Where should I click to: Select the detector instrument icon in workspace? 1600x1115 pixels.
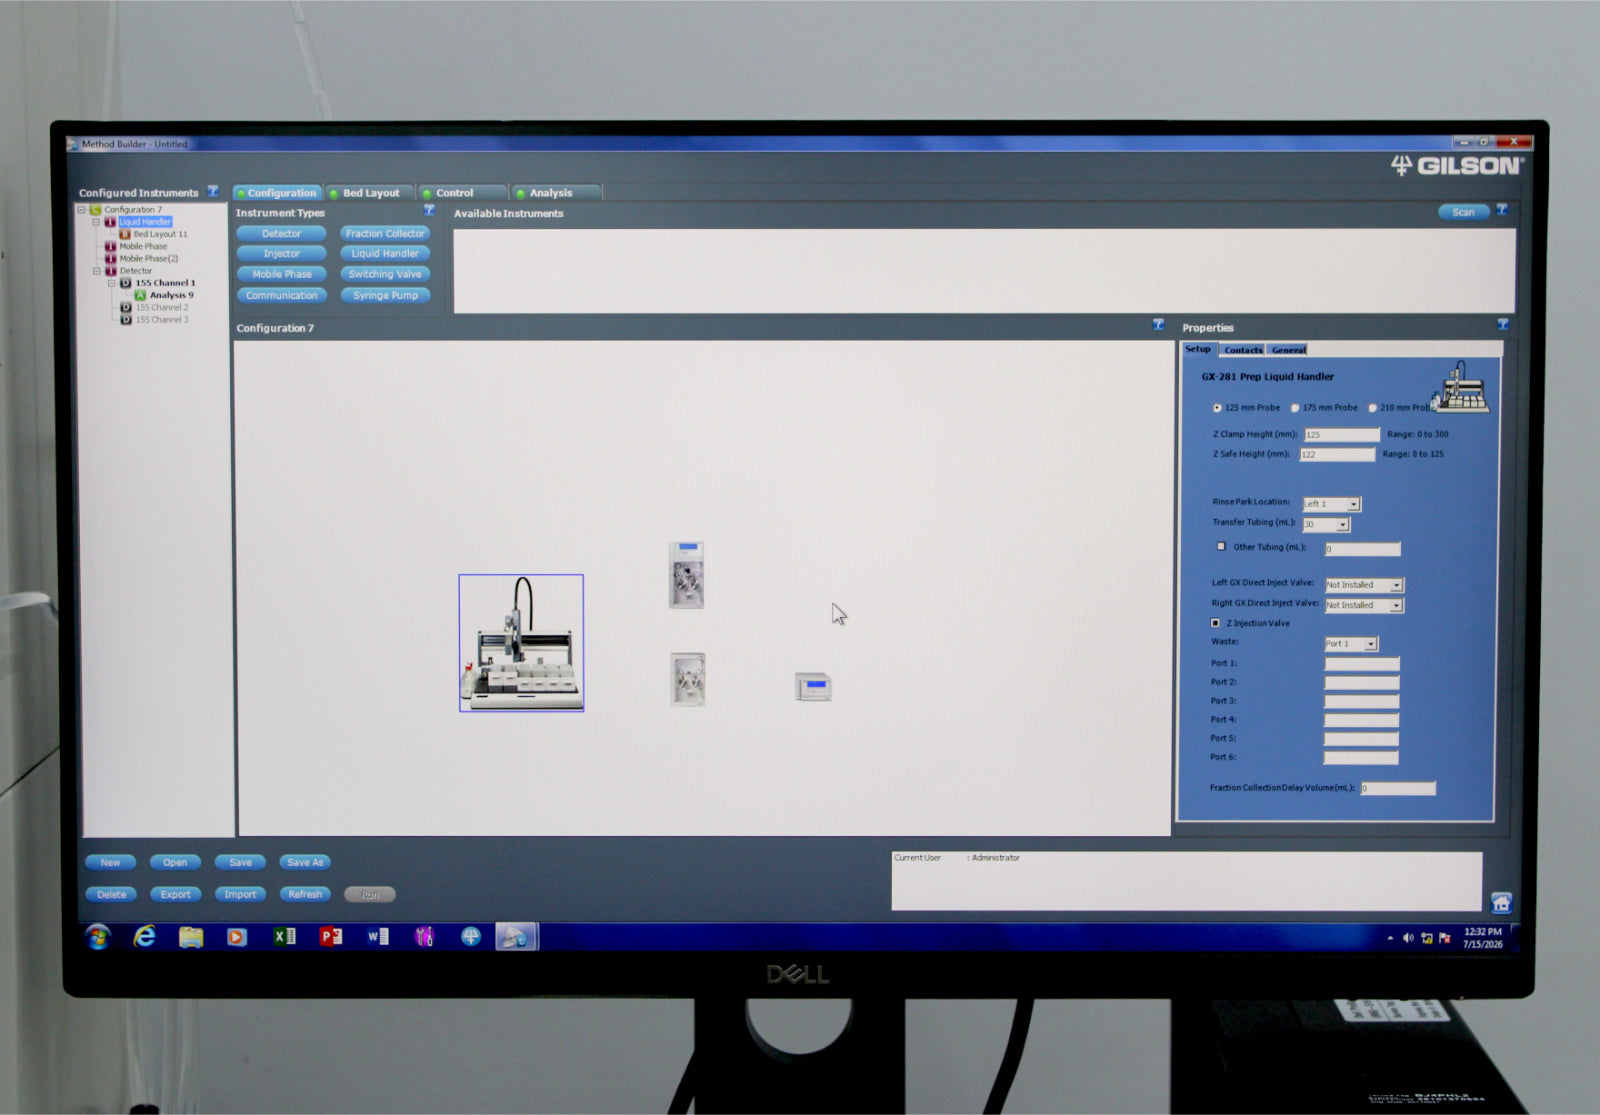click(814, 687)
